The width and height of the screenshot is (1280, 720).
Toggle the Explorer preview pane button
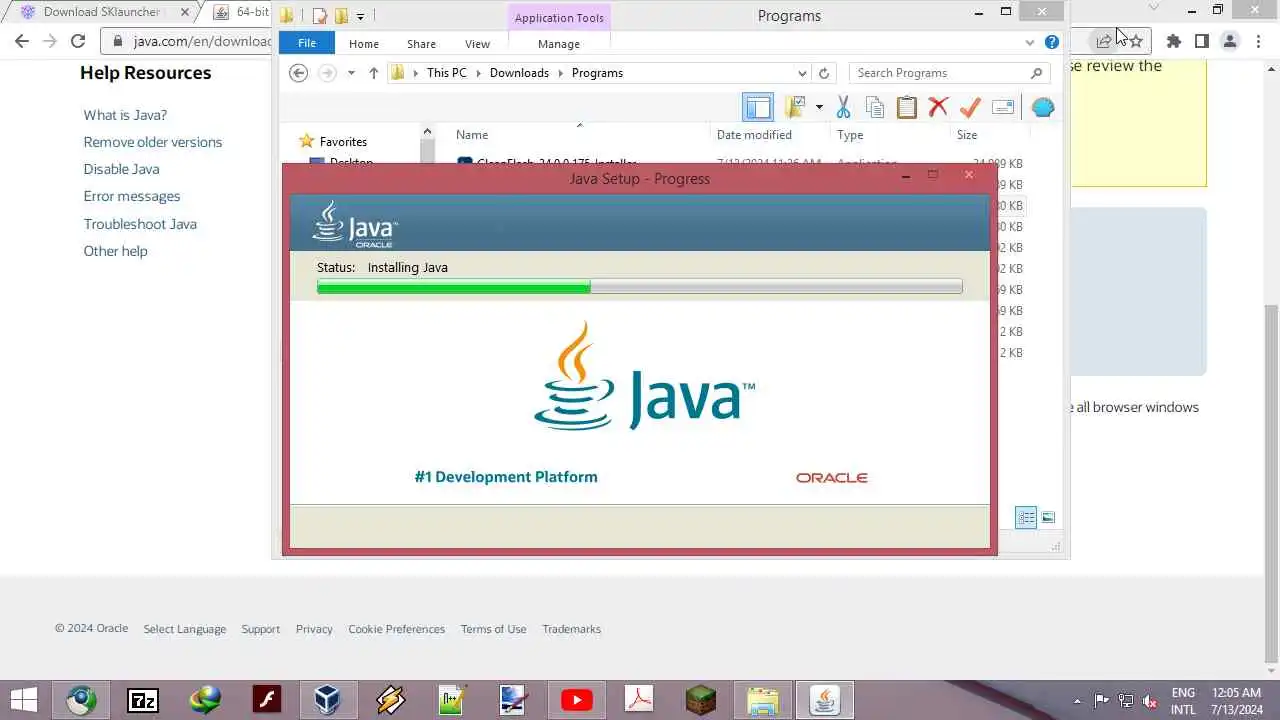(x=758, y=107)
